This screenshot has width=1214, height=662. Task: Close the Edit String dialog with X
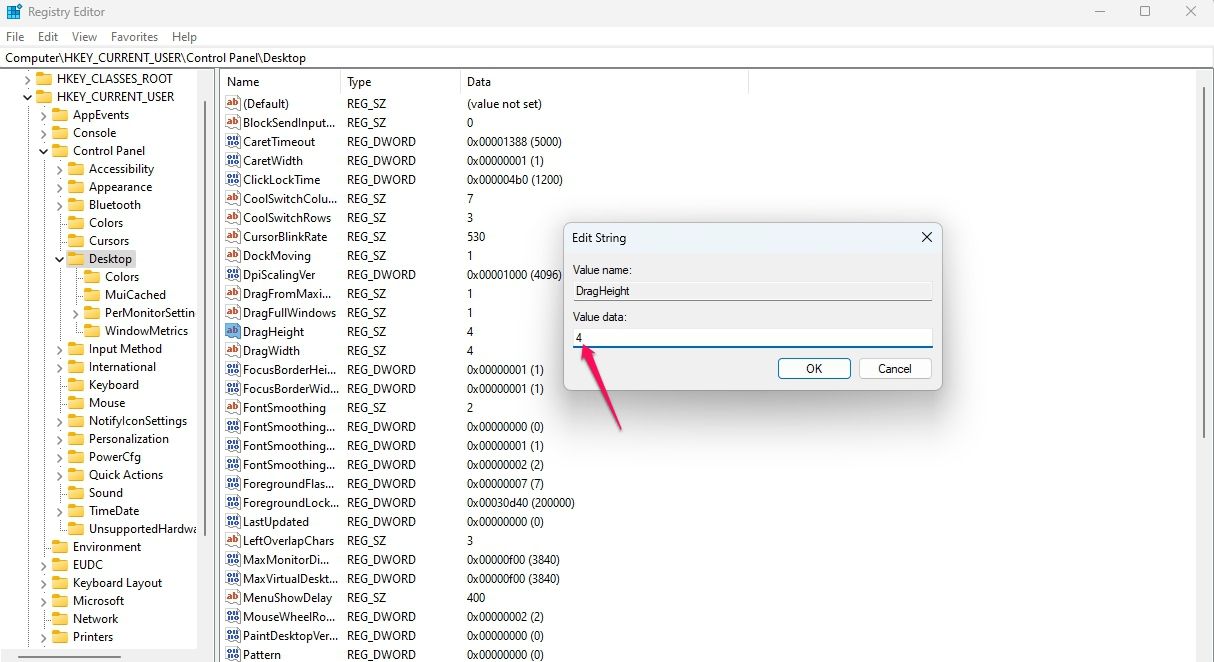(926, 238)
